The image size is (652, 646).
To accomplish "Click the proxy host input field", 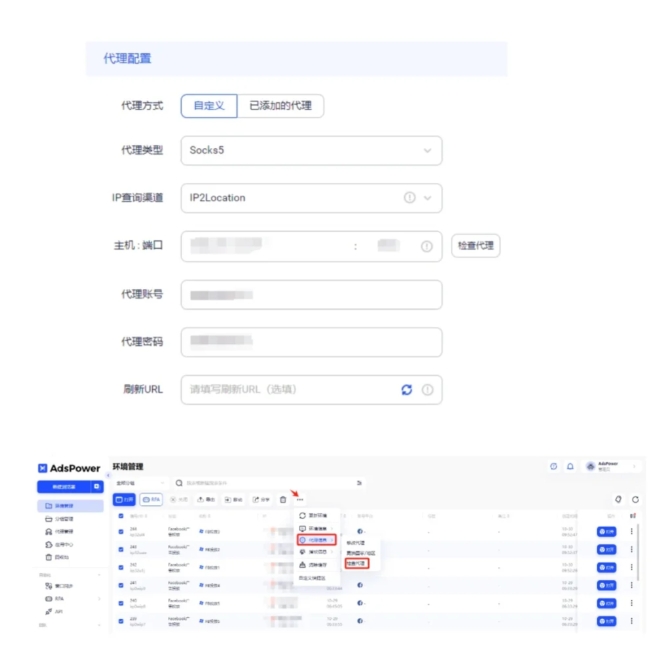I will pos(266,246).
